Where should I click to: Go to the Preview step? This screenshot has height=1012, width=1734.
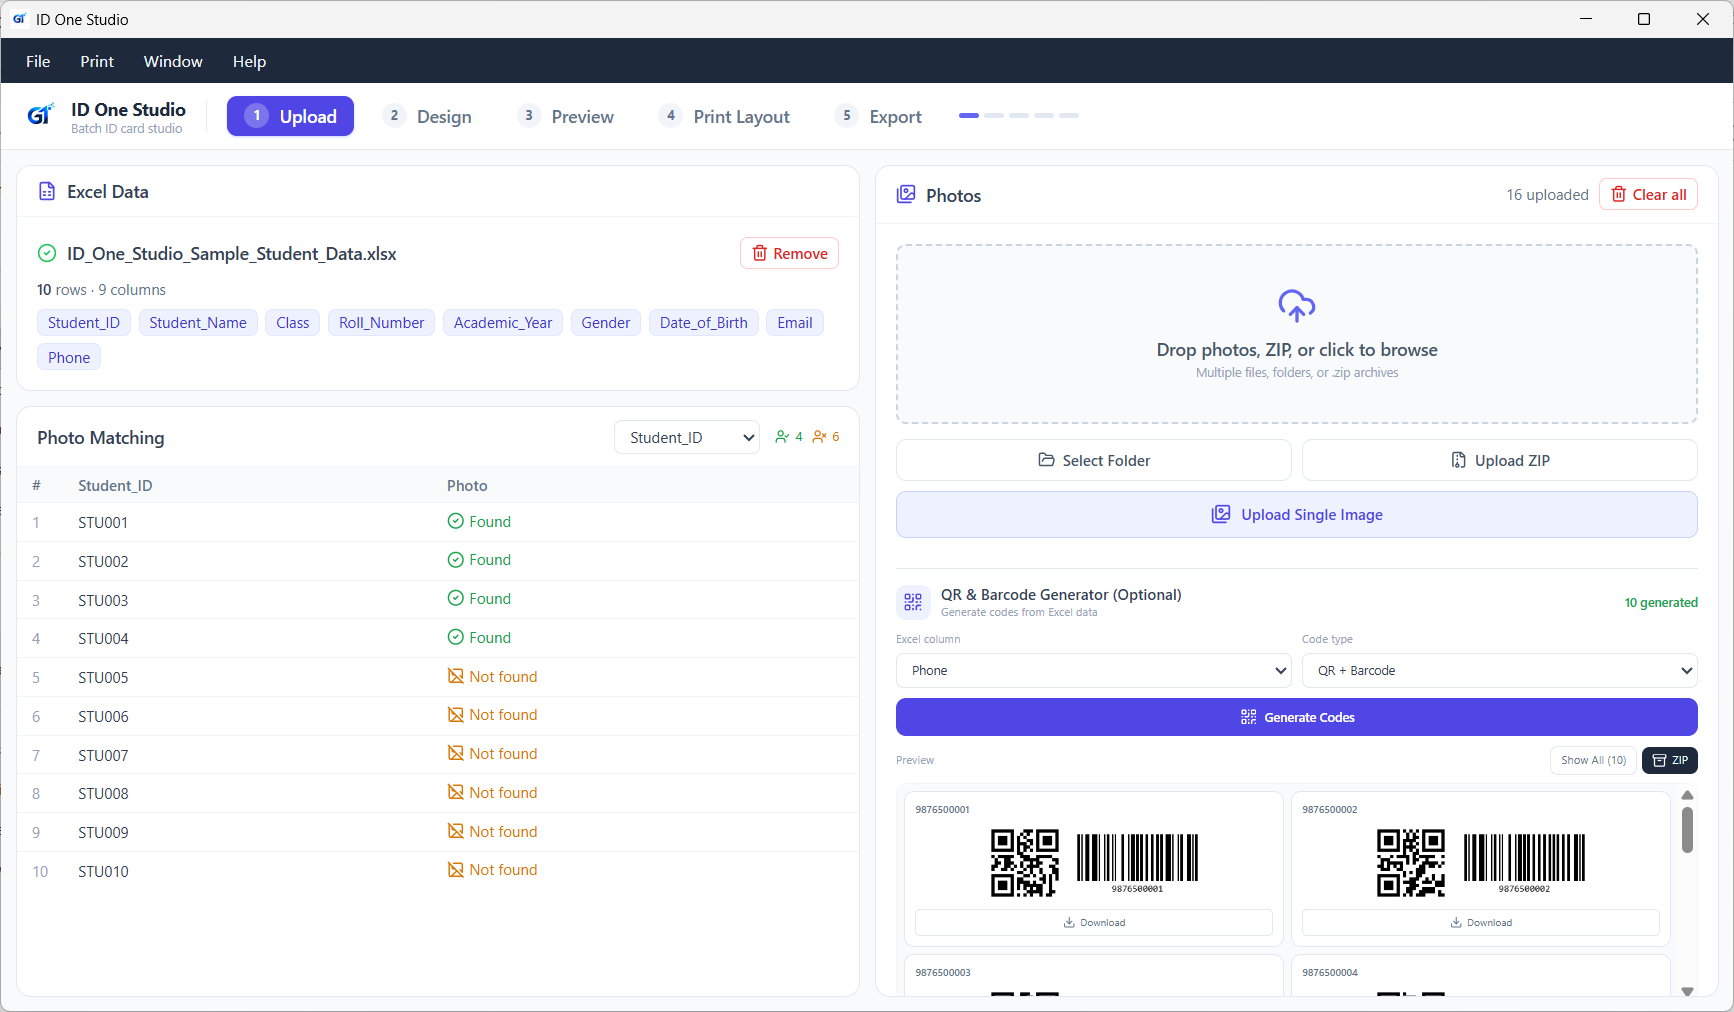567,116
